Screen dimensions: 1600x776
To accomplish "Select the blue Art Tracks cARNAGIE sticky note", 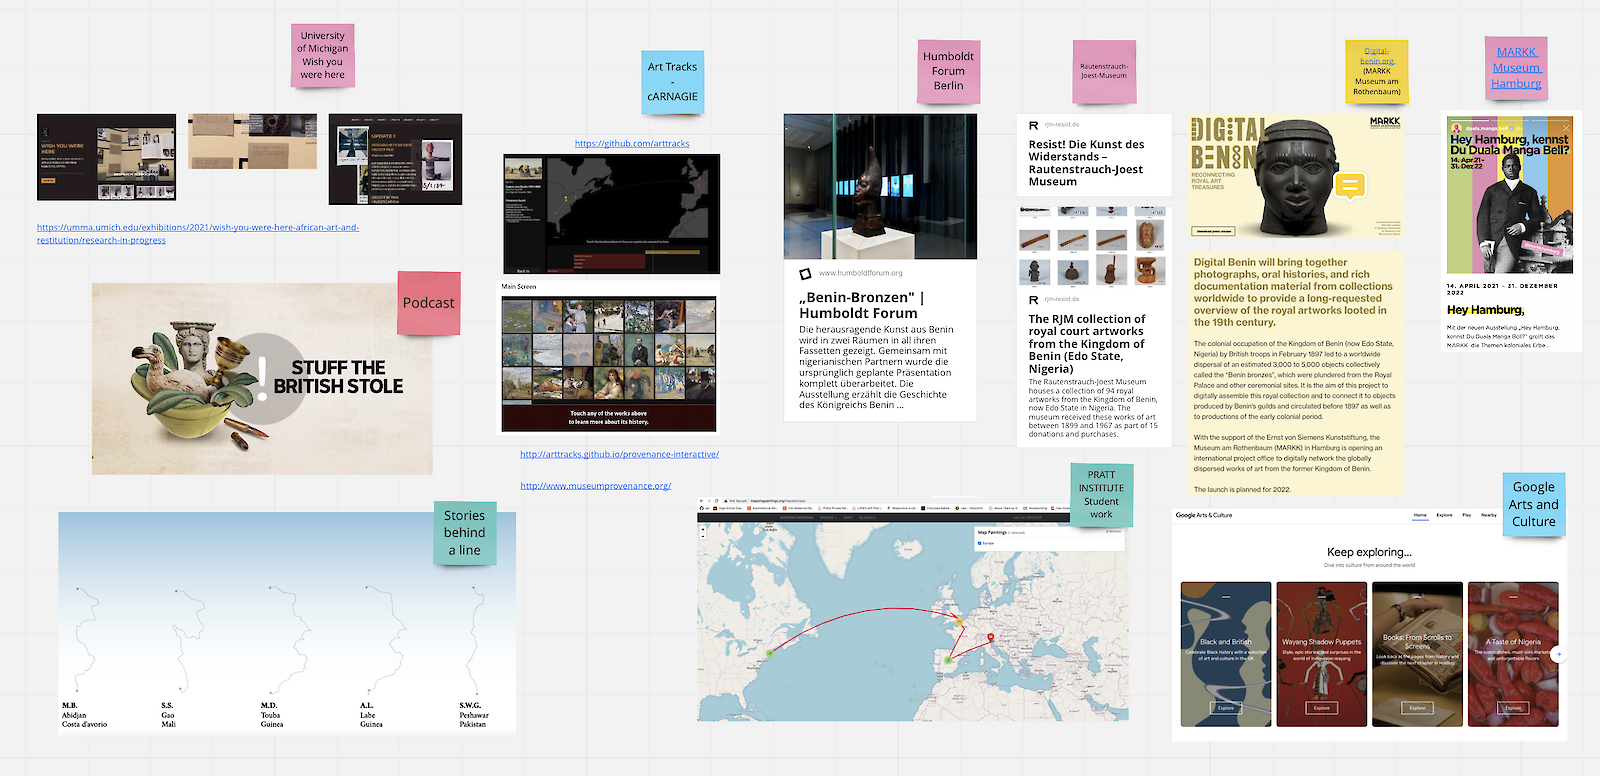I will pyautogui.click(x=672, y=82).
